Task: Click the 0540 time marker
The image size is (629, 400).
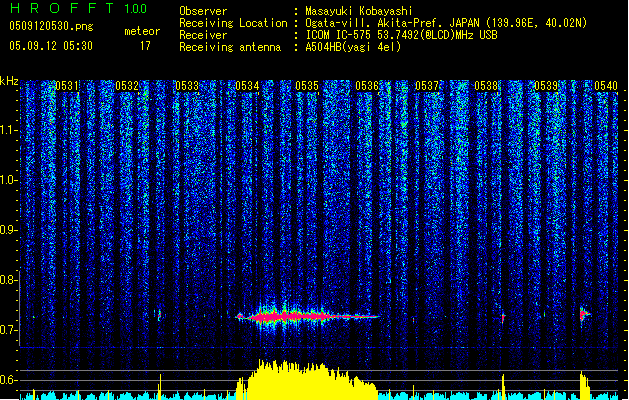Action: click(x=606, y=86)
